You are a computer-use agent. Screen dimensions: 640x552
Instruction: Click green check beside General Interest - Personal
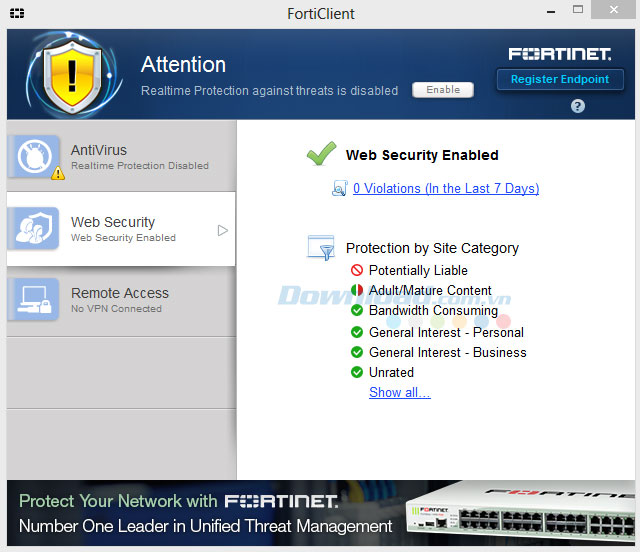(357, 332)
